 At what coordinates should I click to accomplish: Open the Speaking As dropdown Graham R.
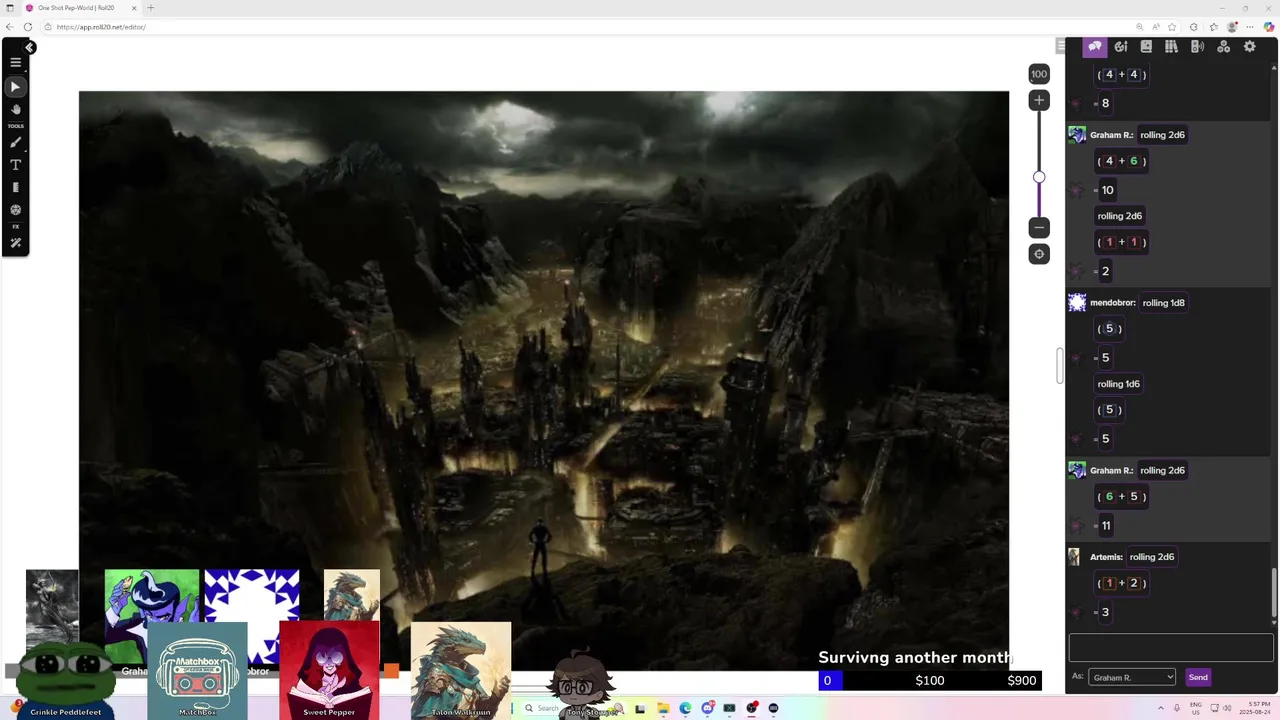[x=1131, y=677]
